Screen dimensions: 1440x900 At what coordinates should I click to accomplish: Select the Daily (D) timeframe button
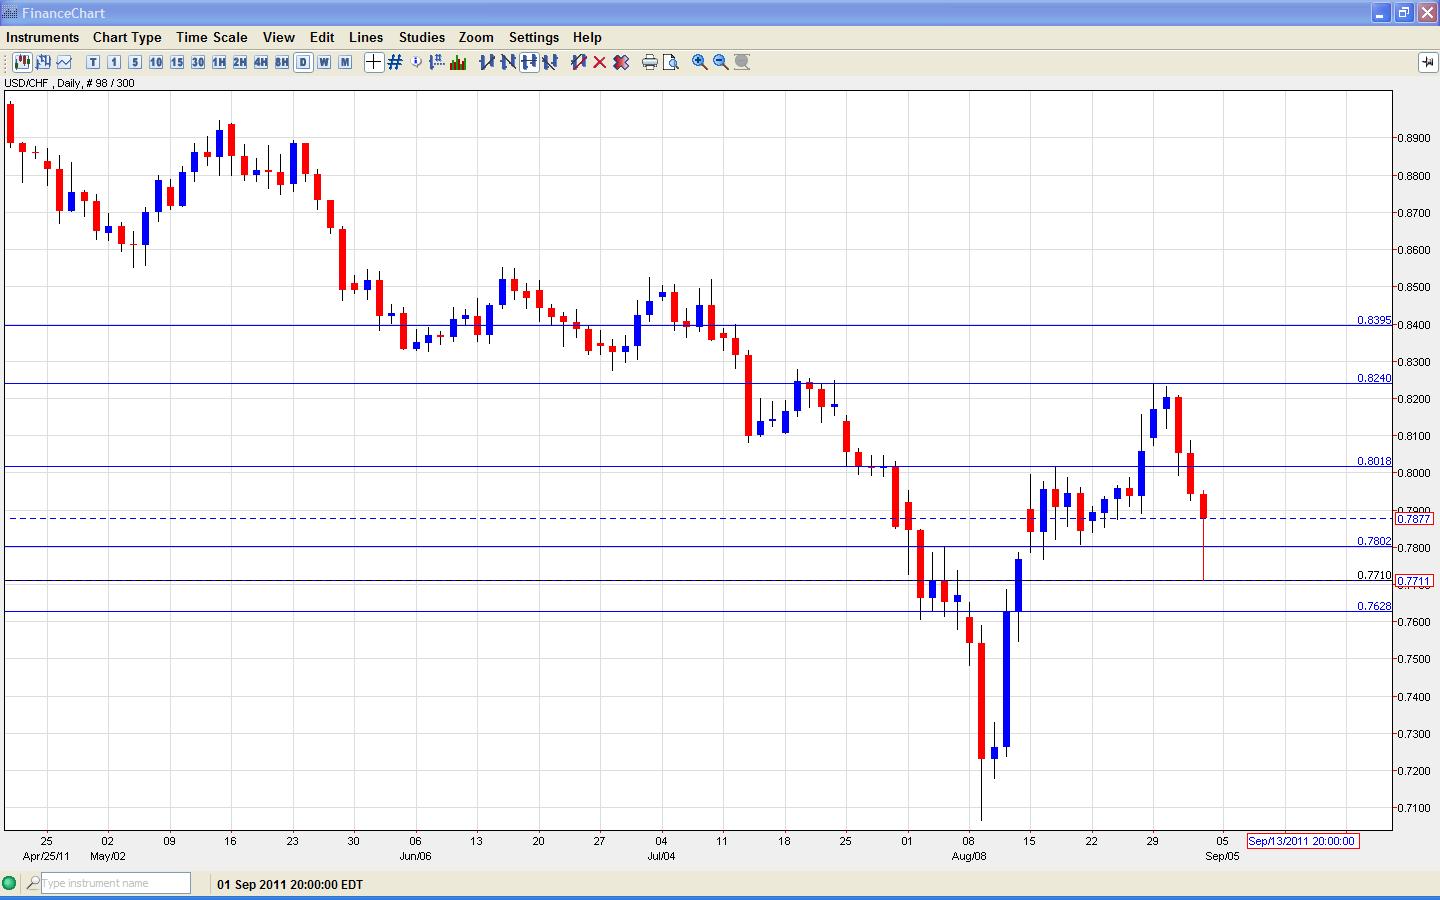pos(303,62)
